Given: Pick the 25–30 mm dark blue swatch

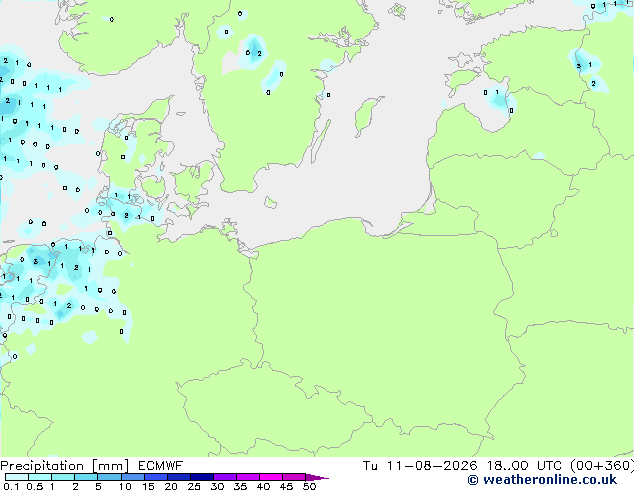Looking at the screenshot, I should click(x=202, y=477).
